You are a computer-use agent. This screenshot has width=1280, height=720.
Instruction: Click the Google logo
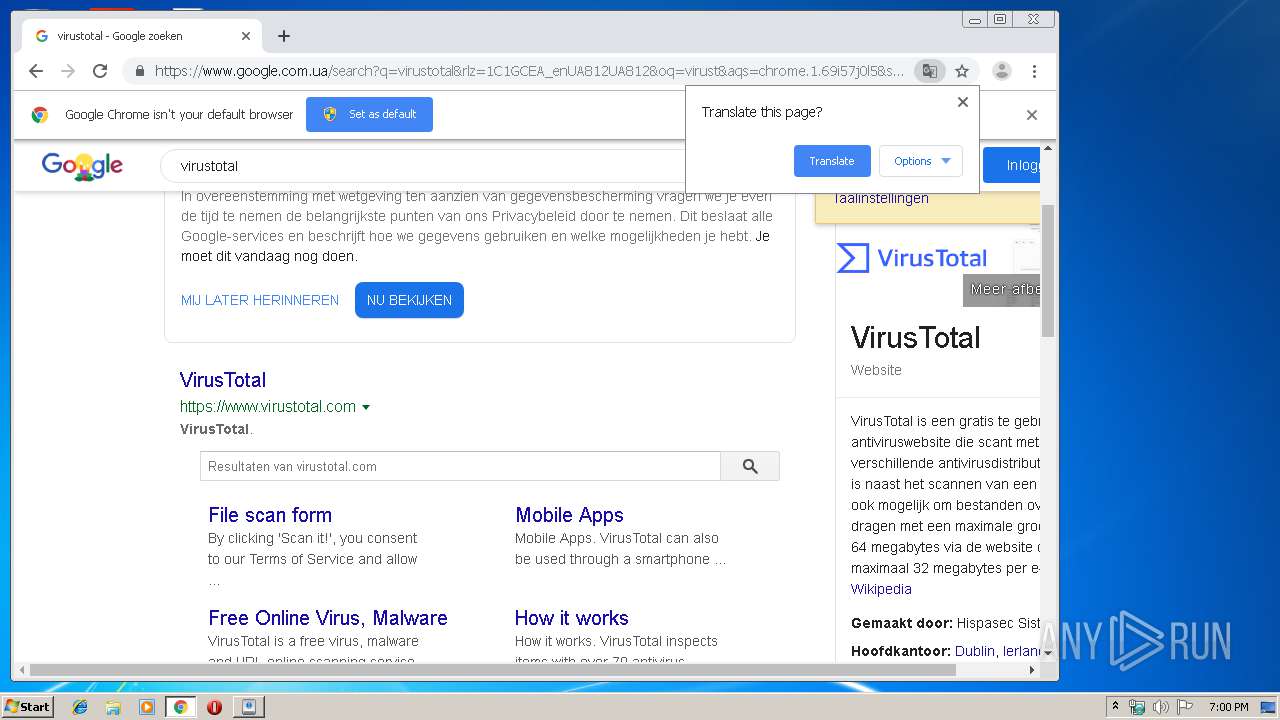click(x=82, y=166)
